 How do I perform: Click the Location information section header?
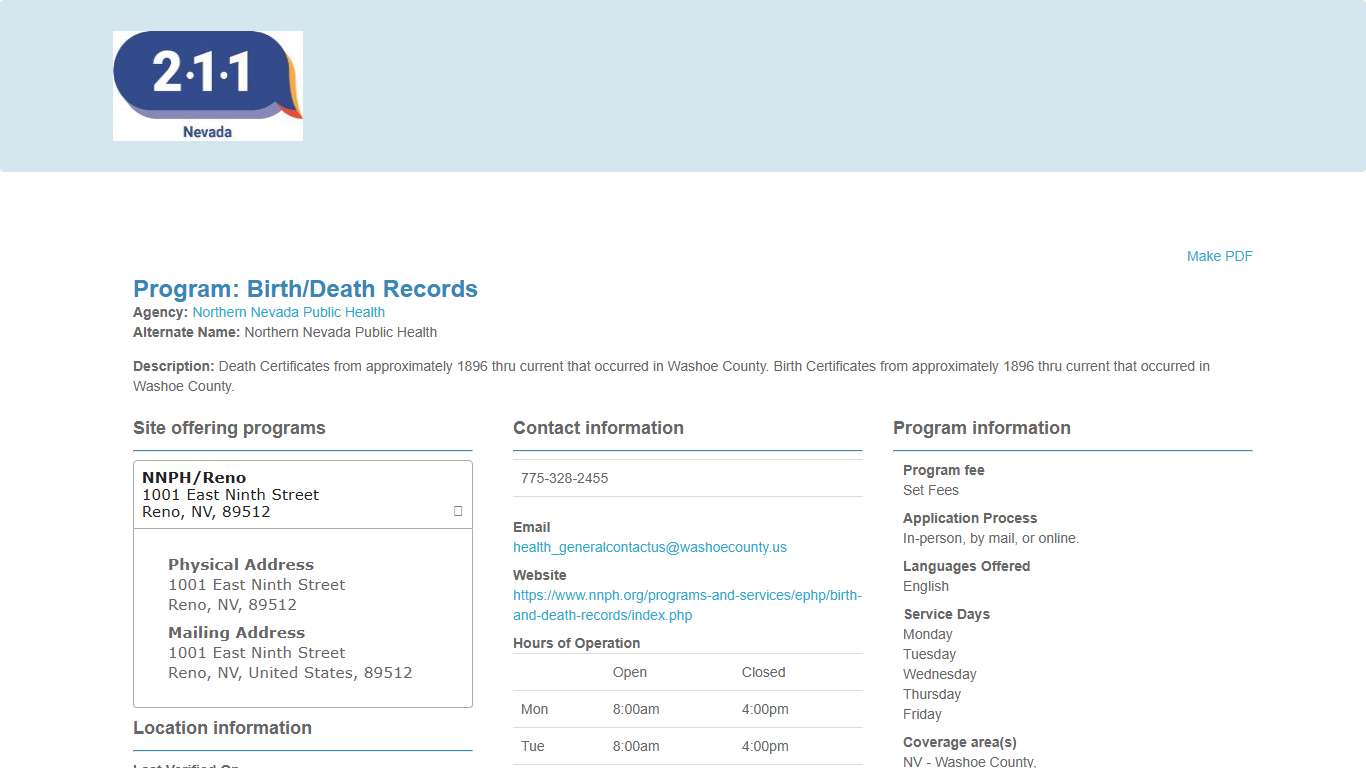(222, 728)
